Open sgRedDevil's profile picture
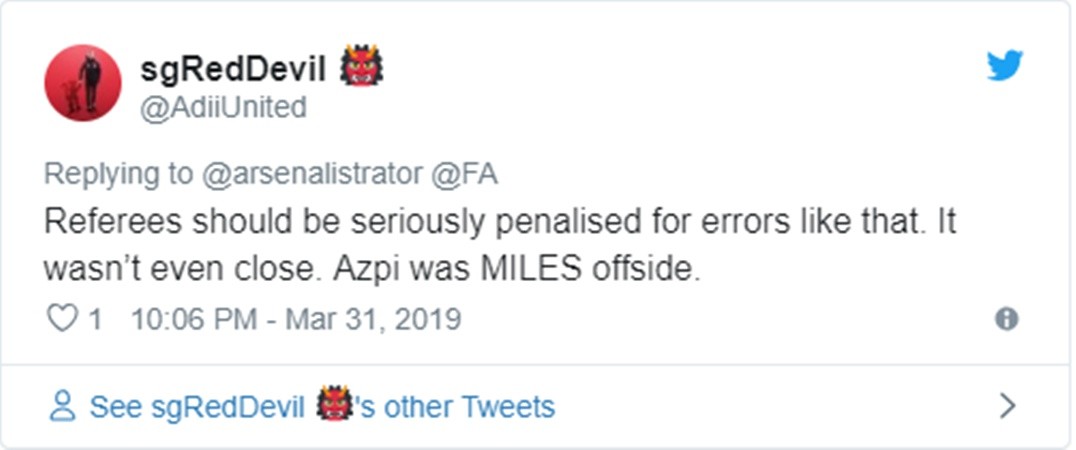The image size is (1076, 450). [x=82, y=83]
